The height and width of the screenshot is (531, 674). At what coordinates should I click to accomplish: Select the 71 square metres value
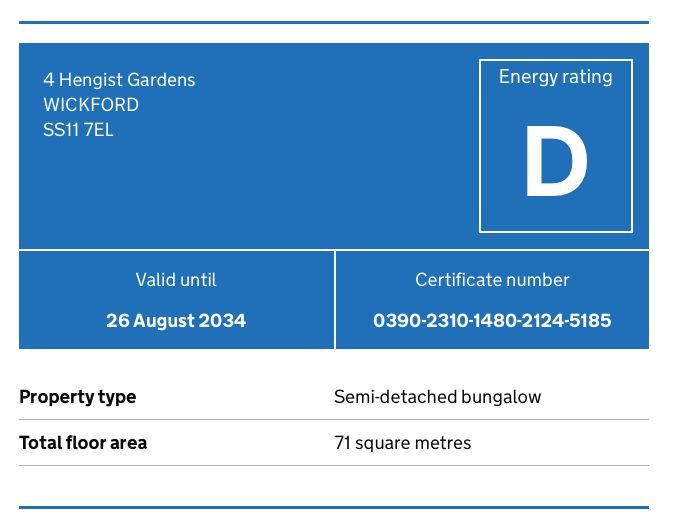[402, 443]
